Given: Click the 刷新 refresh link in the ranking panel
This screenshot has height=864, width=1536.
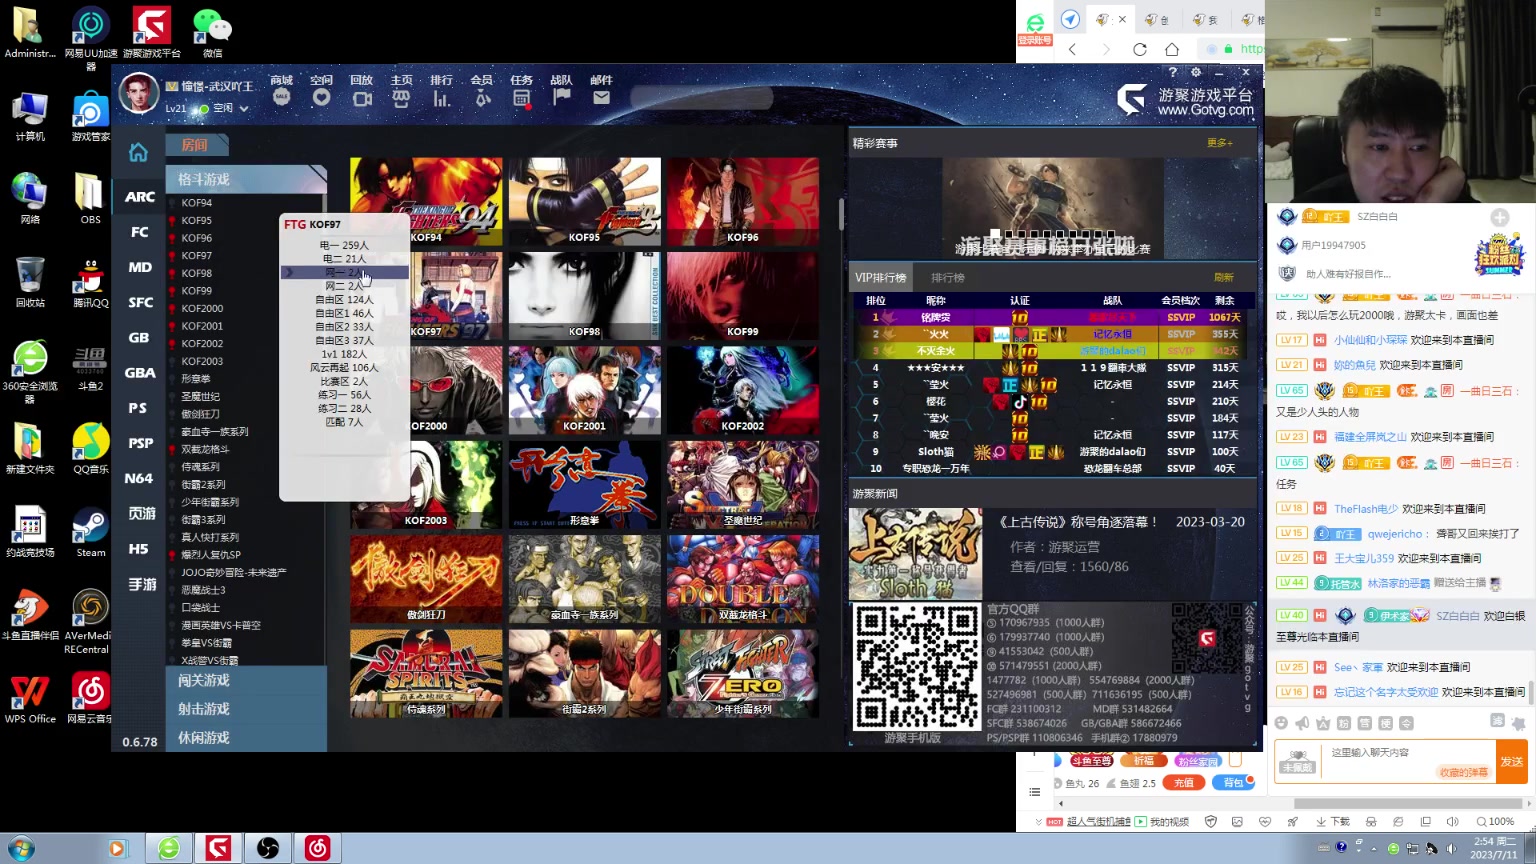Looking at the screenshot, I should (1224, 278).
